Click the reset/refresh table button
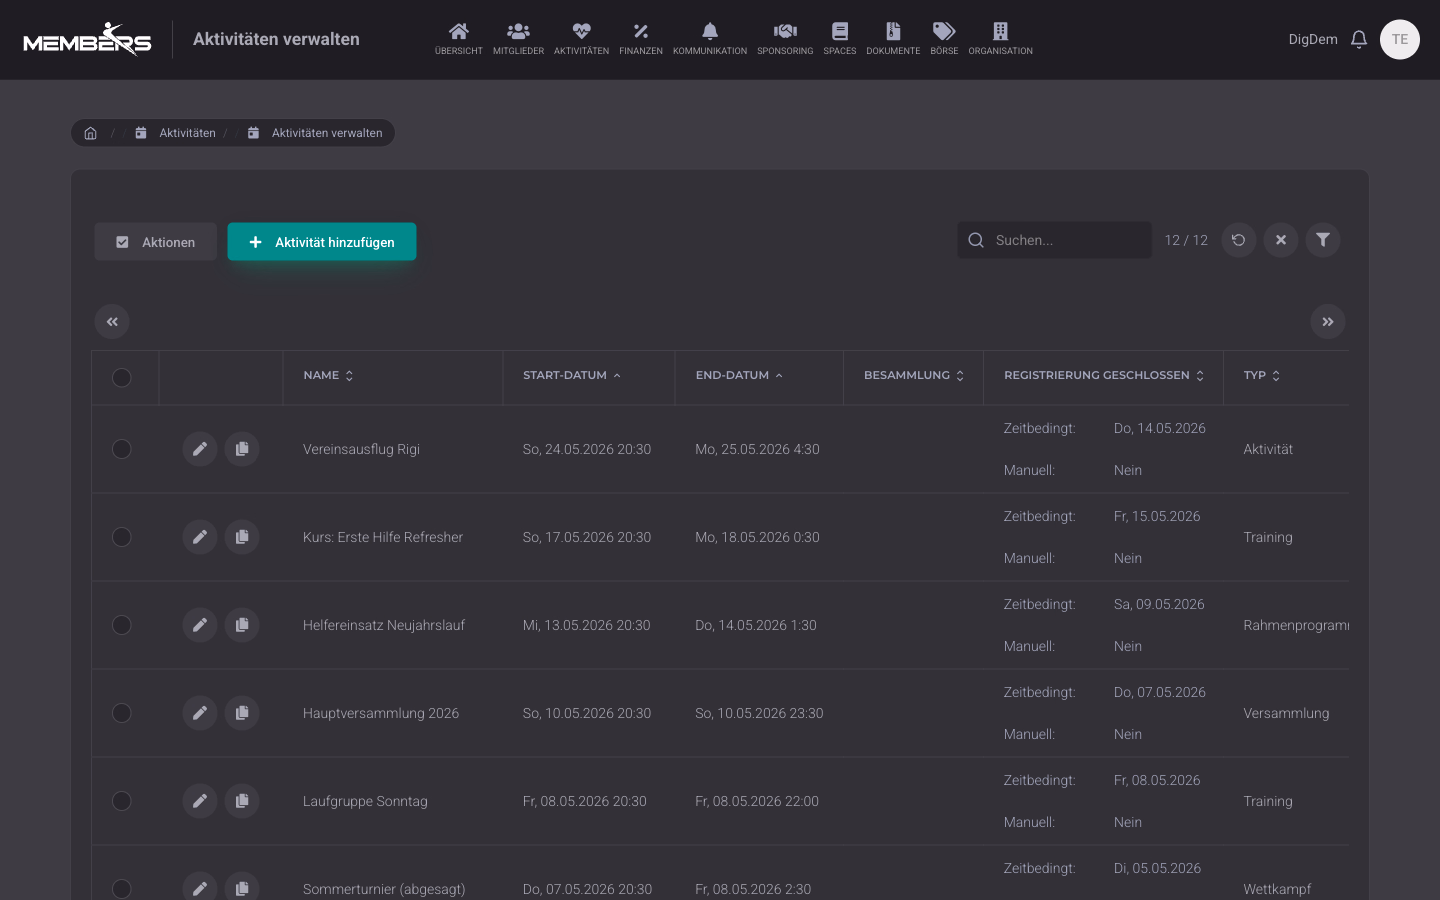The image size is (1440, 900). click(x=1239, y=240)
